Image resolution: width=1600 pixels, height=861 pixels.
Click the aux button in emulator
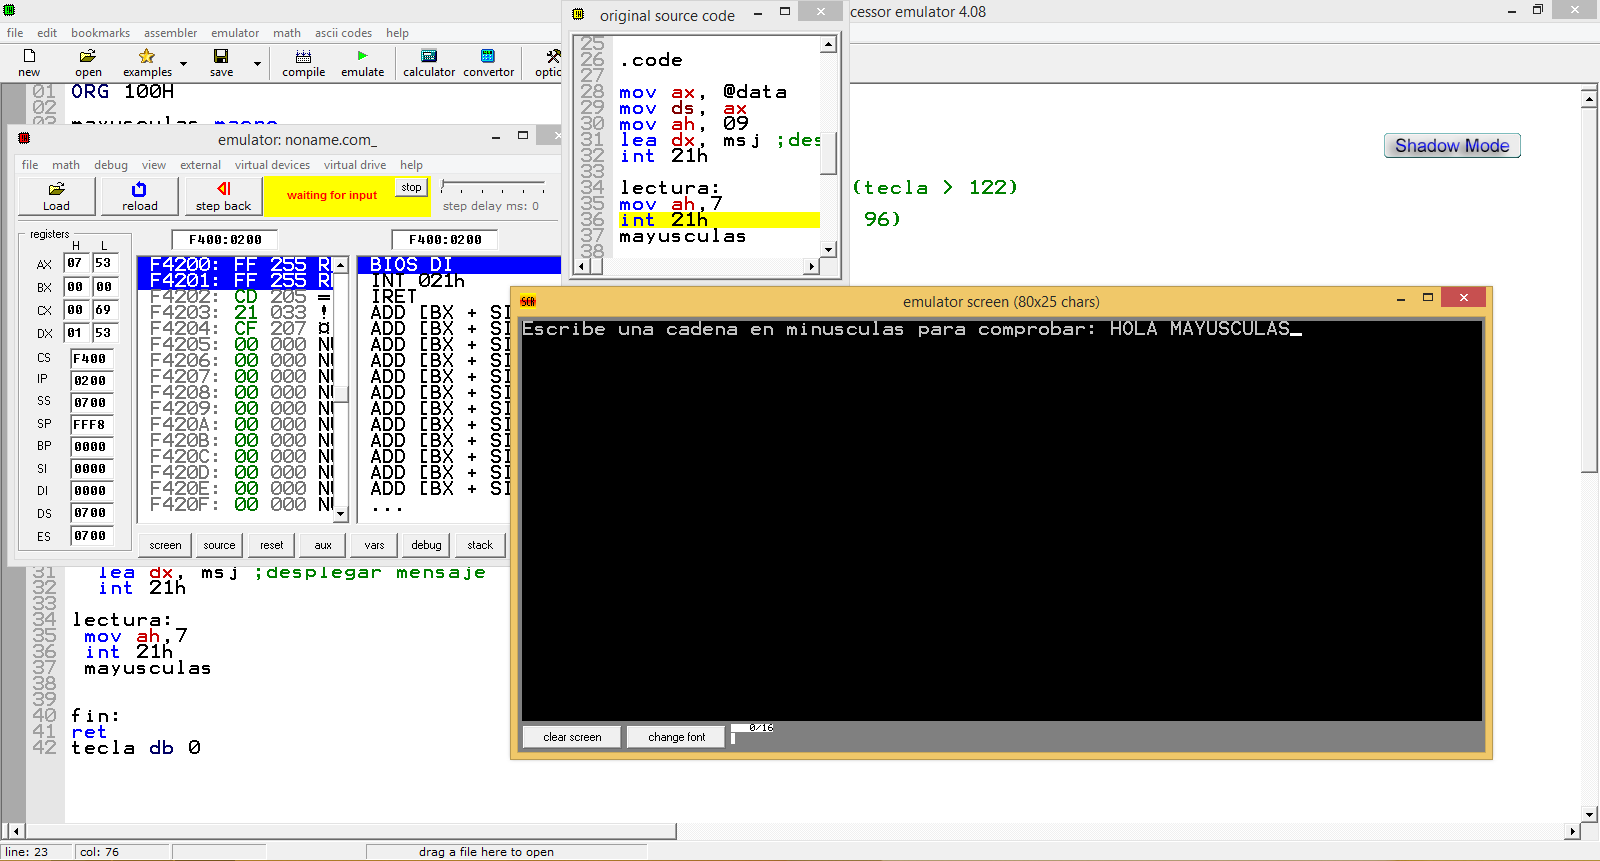[x=323, y=545]
